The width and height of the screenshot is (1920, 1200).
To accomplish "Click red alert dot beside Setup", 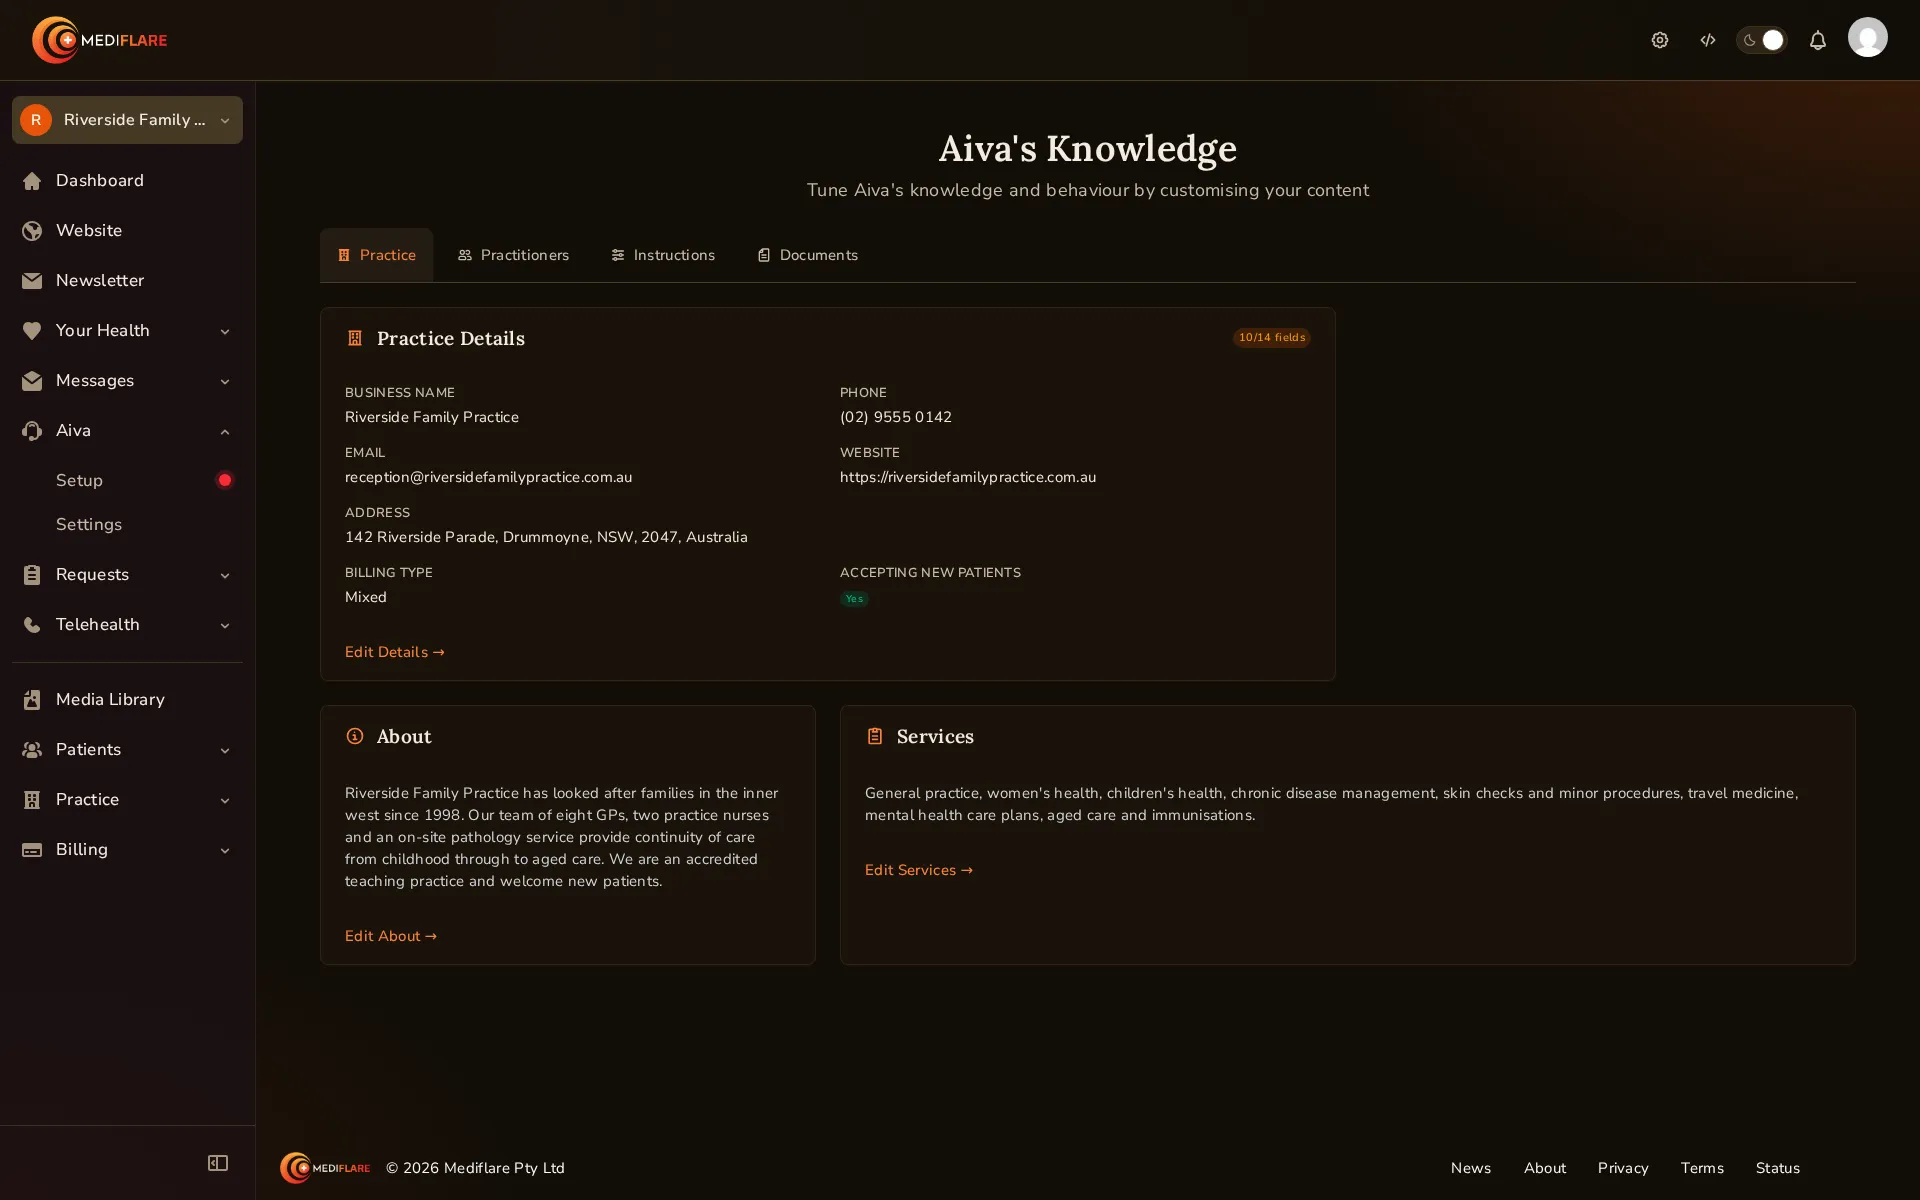I will pos(225,480).
